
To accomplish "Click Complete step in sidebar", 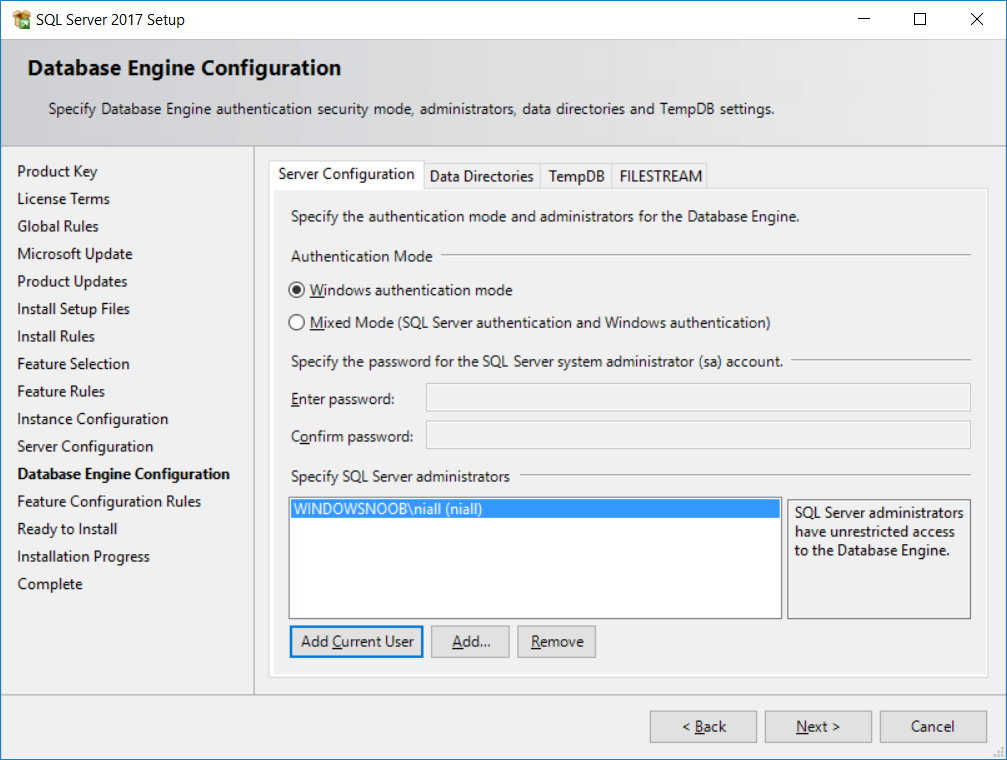I will (x=50, y=585).
